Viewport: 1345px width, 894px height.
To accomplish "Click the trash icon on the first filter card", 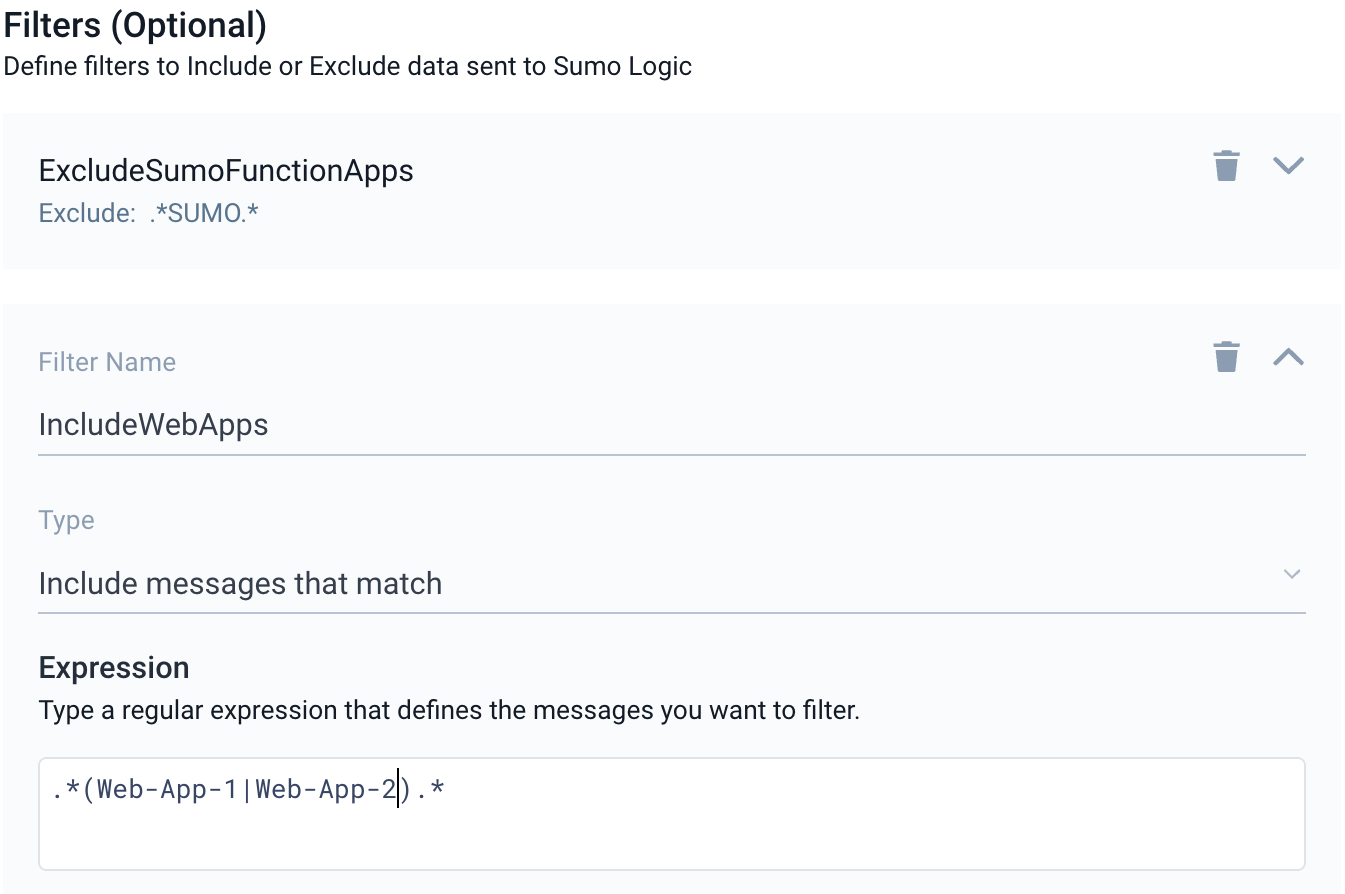I will click(x=1226, y=166).
